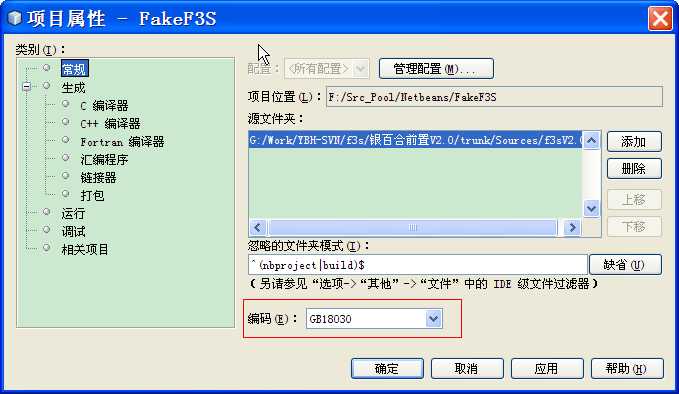Select 汇编程序 in category tree
This screenshot has width=679, height=394.
[x=104, y=160]
